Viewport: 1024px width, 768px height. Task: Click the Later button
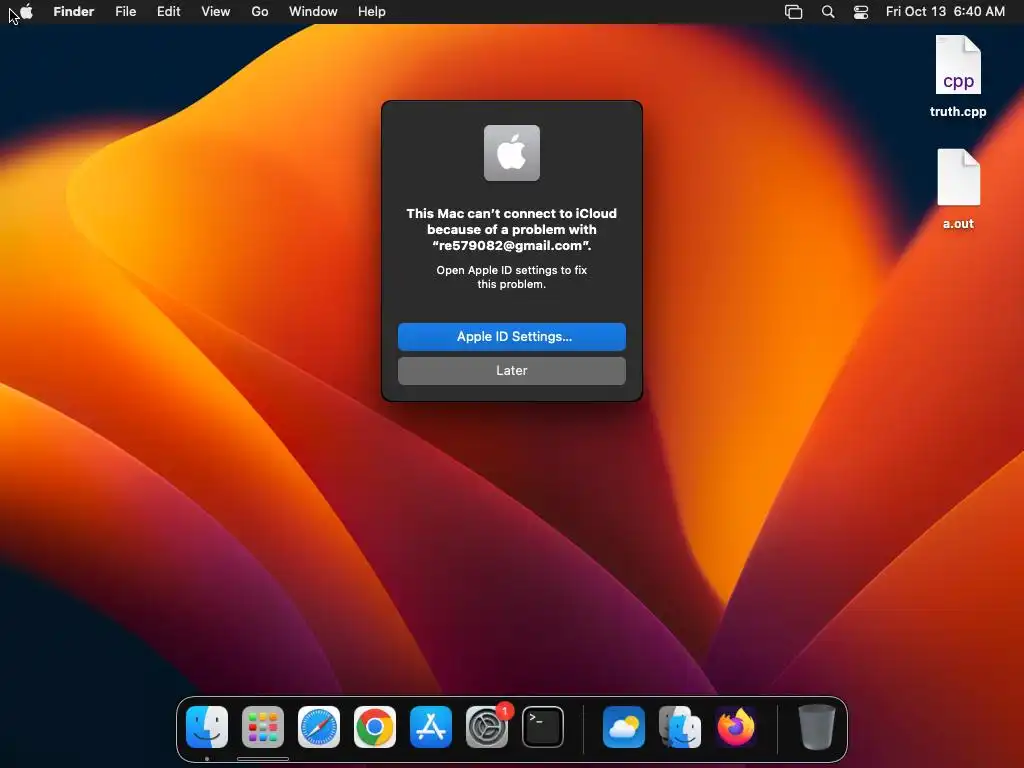pos(512,370)
